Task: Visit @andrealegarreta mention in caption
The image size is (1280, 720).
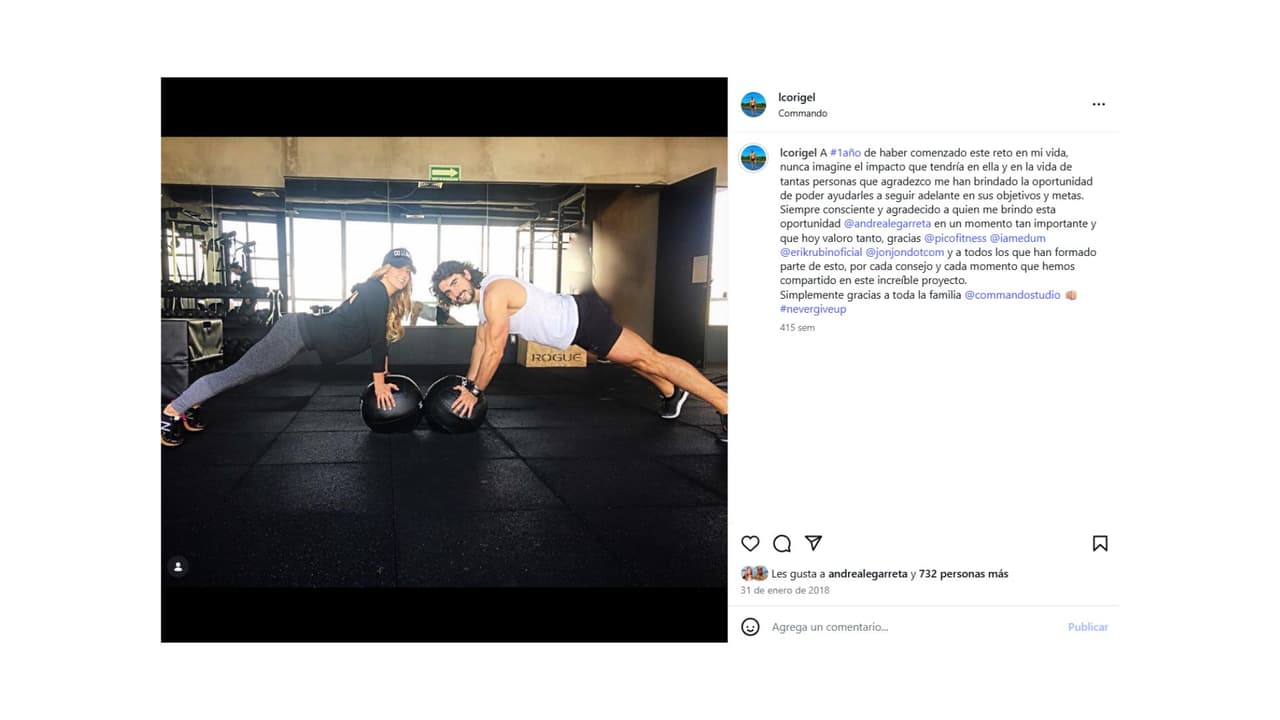Action: [888, 224]
